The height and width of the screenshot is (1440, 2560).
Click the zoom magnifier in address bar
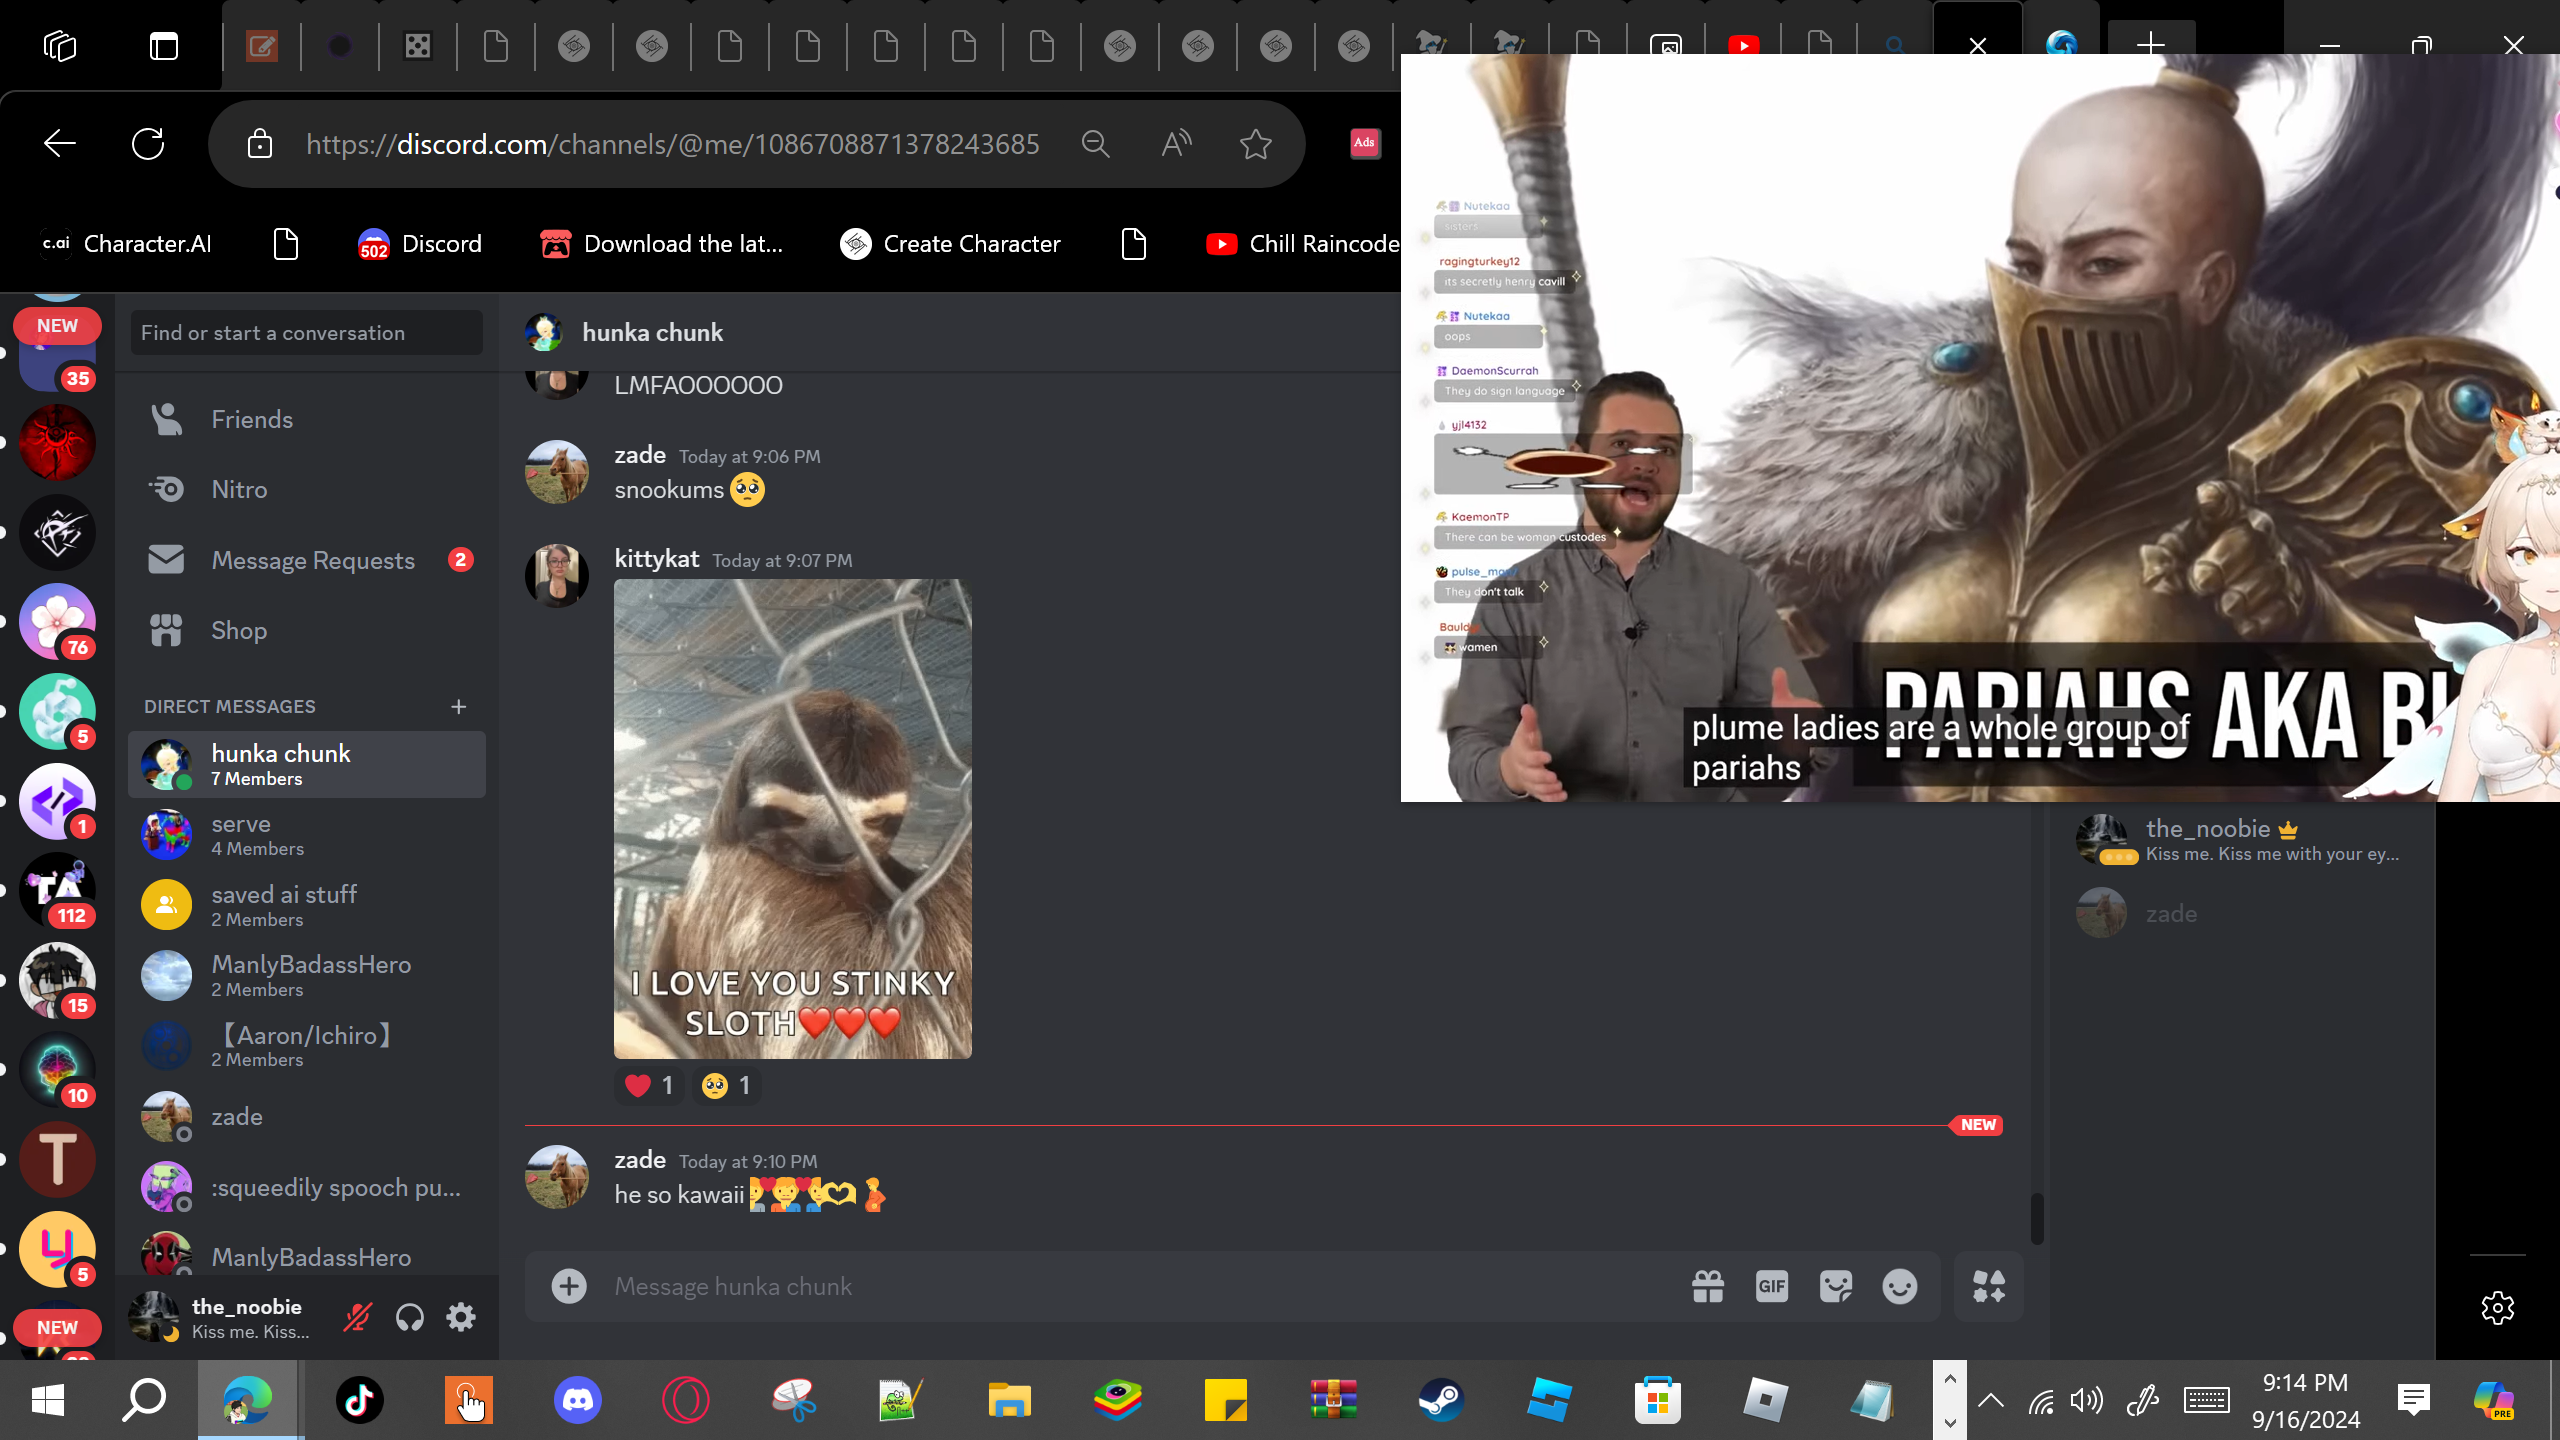click(x=1096, y=144)
